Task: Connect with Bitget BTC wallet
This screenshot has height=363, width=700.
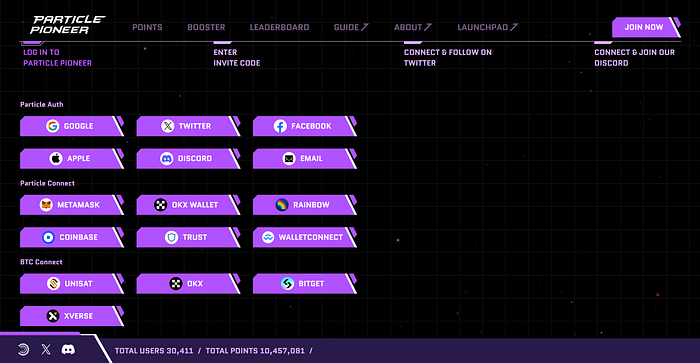Action: [304, 284]
